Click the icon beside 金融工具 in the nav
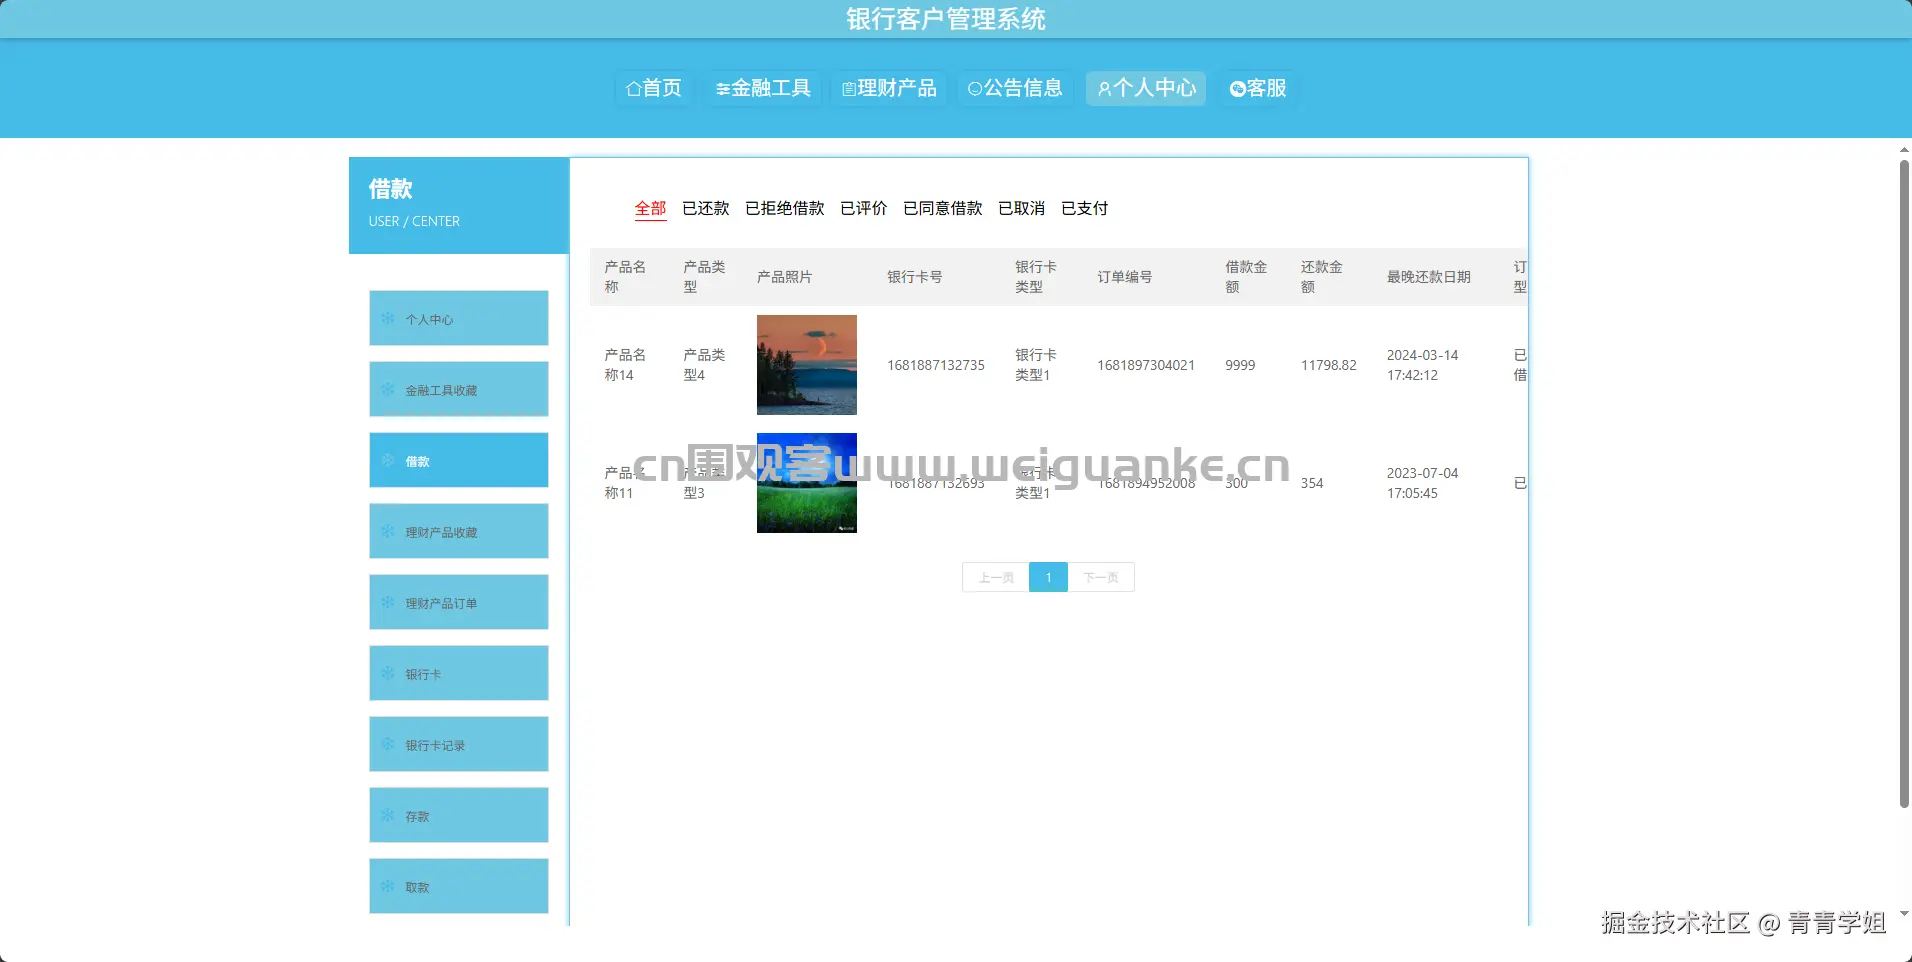Image resolution: width=1912 pixels, height=962 pixels. (722, 89)
